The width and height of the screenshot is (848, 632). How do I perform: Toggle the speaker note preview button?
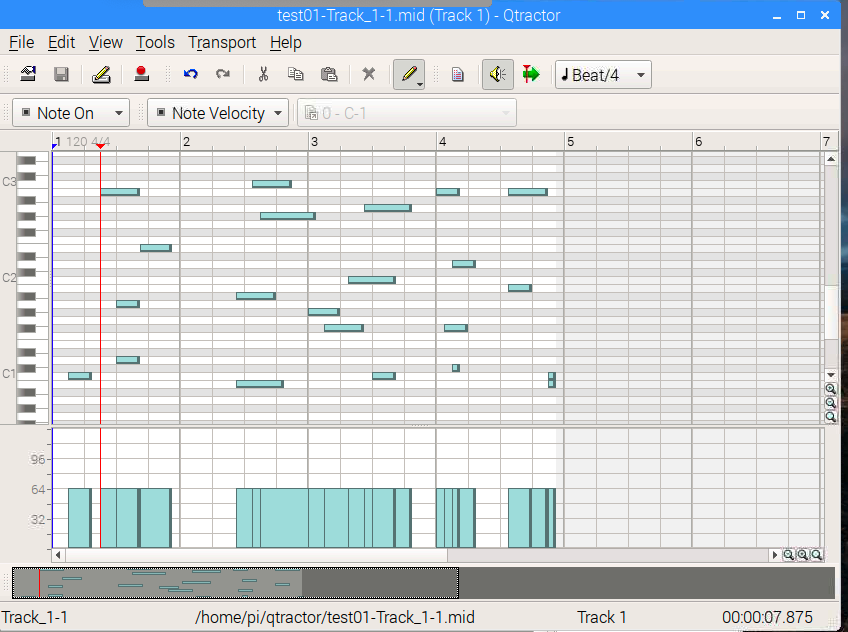(x=498, y=74)
